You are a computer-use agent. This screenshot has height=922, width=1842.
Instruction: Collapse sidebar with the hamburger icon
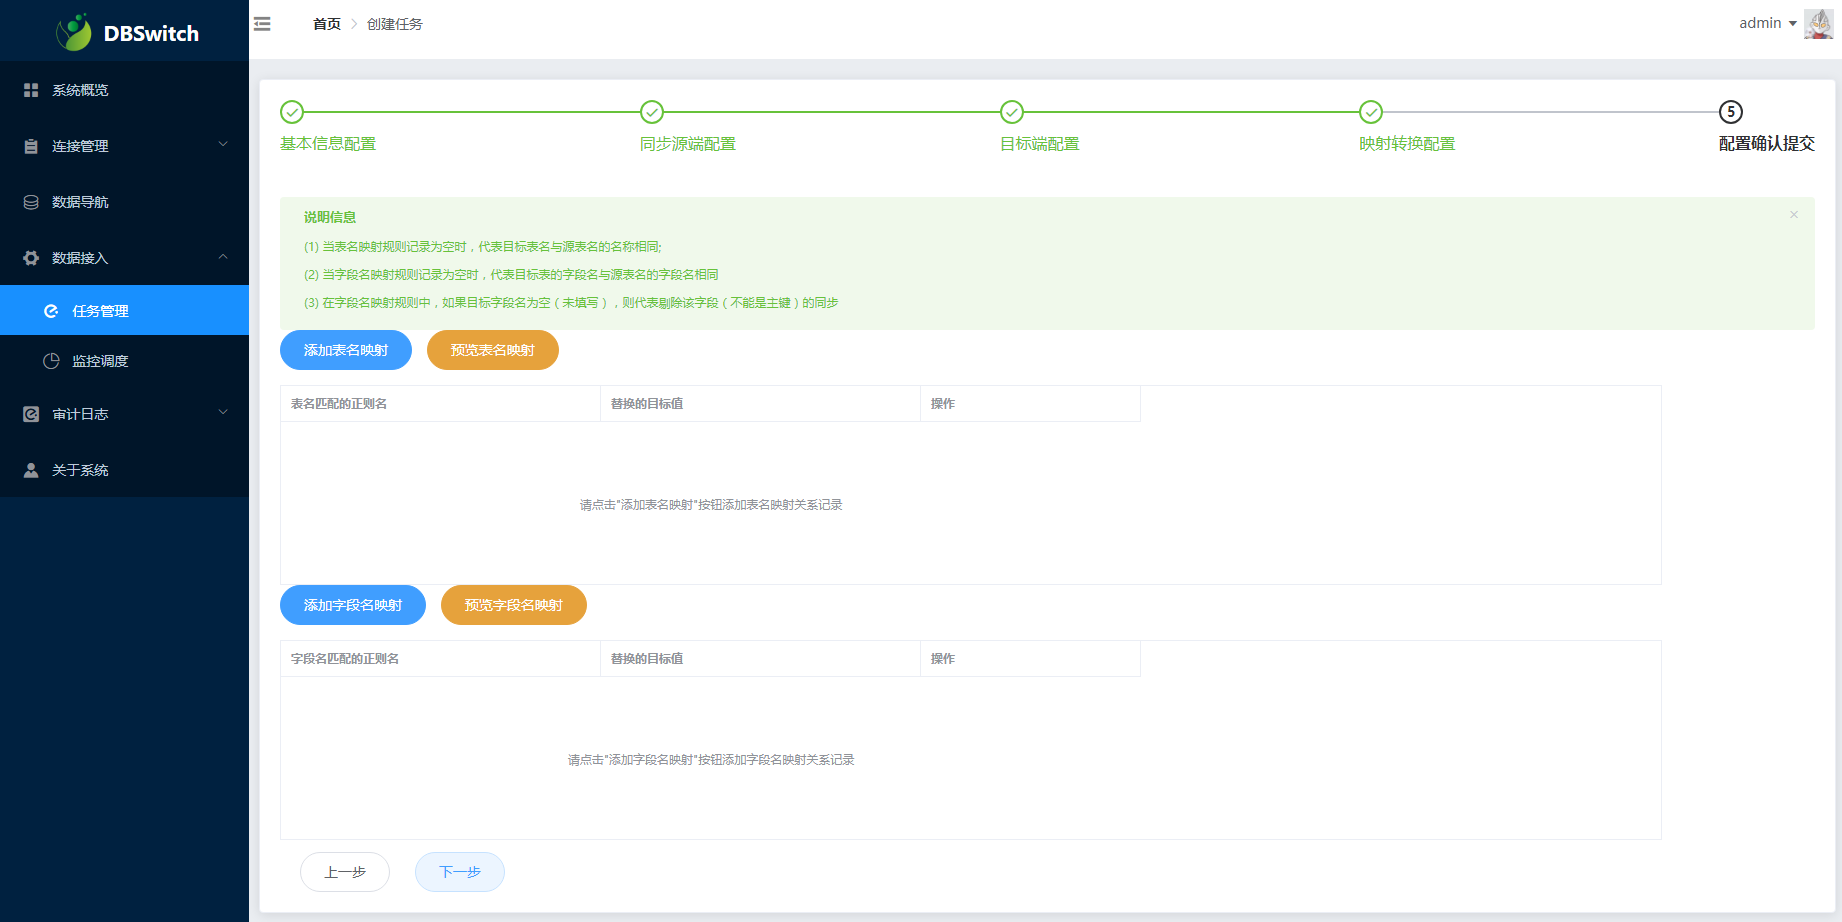point(262,24)
